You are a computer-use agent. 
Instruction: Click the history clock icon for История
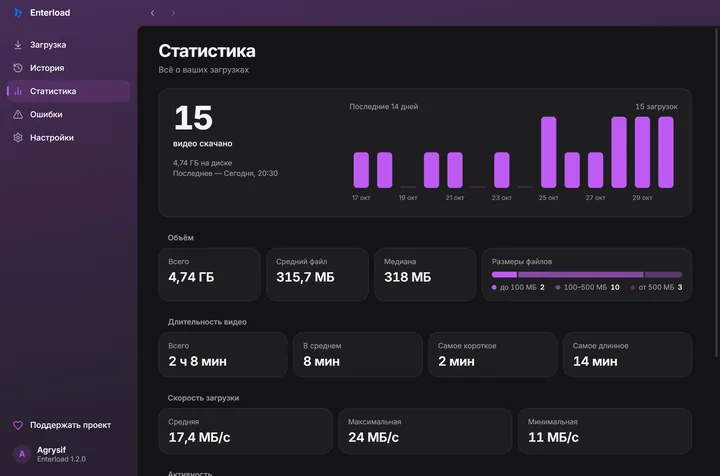(18, 68)
